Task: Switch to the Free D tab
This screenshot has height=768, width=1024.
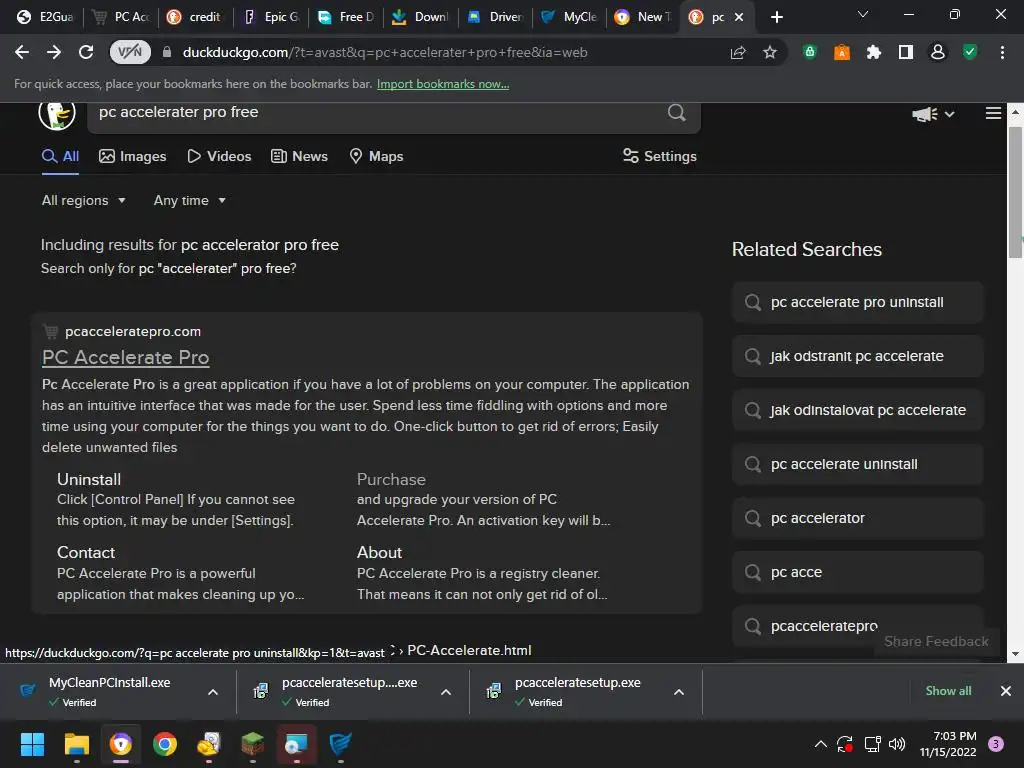Action: point(346,17)
